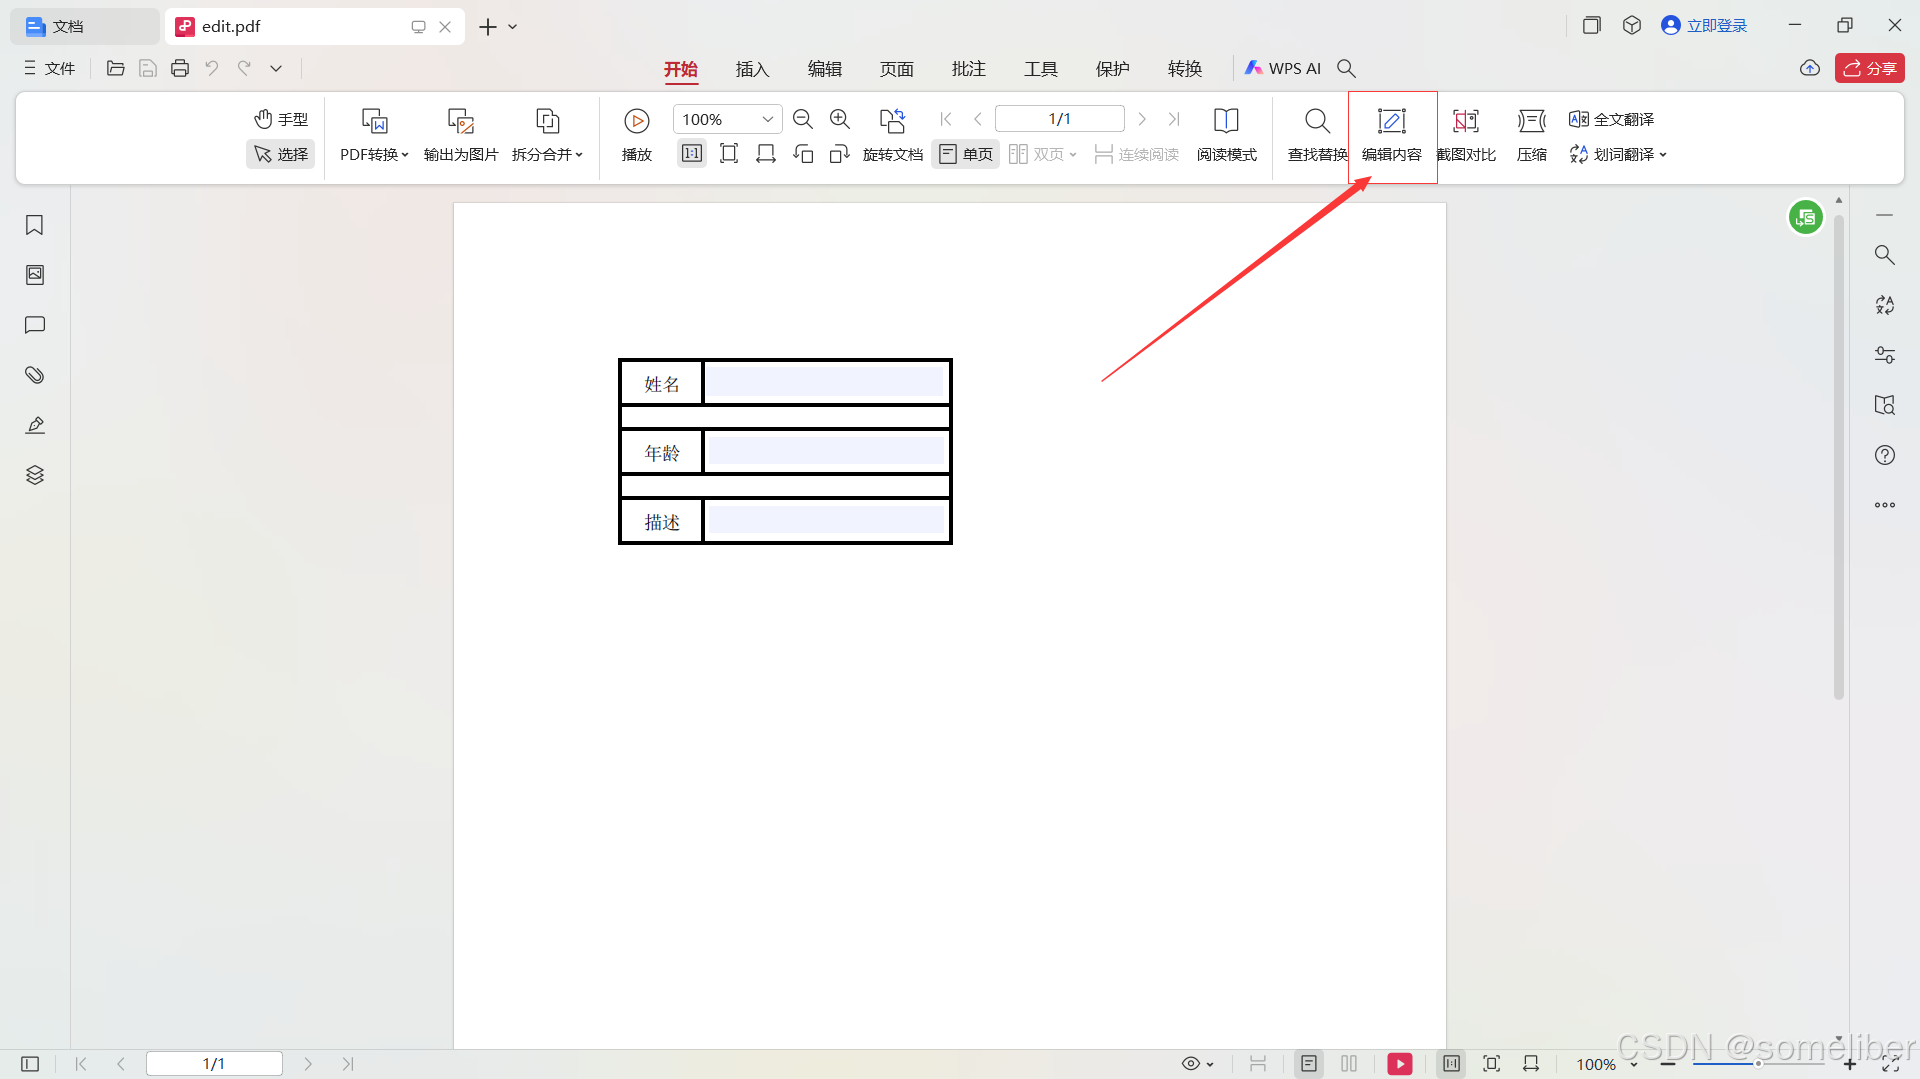Image resolution: width=1920 pixels, height=1079 pixels.
Task: Click Full Text Translation button
Action: coord(1611,119)
